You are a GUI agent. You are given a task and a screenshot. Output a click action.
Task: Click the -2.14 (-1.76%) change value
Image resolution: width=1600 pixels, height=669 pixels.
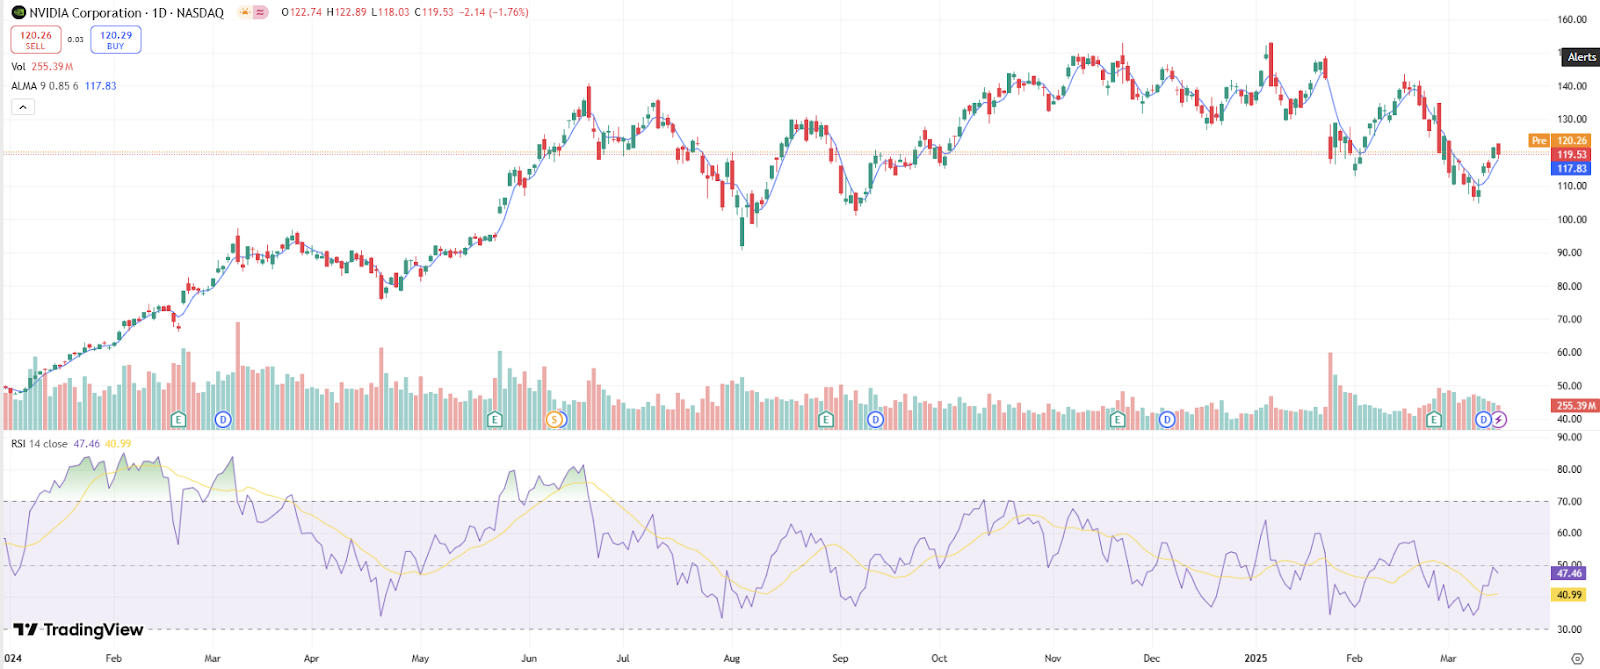[494, 13]
